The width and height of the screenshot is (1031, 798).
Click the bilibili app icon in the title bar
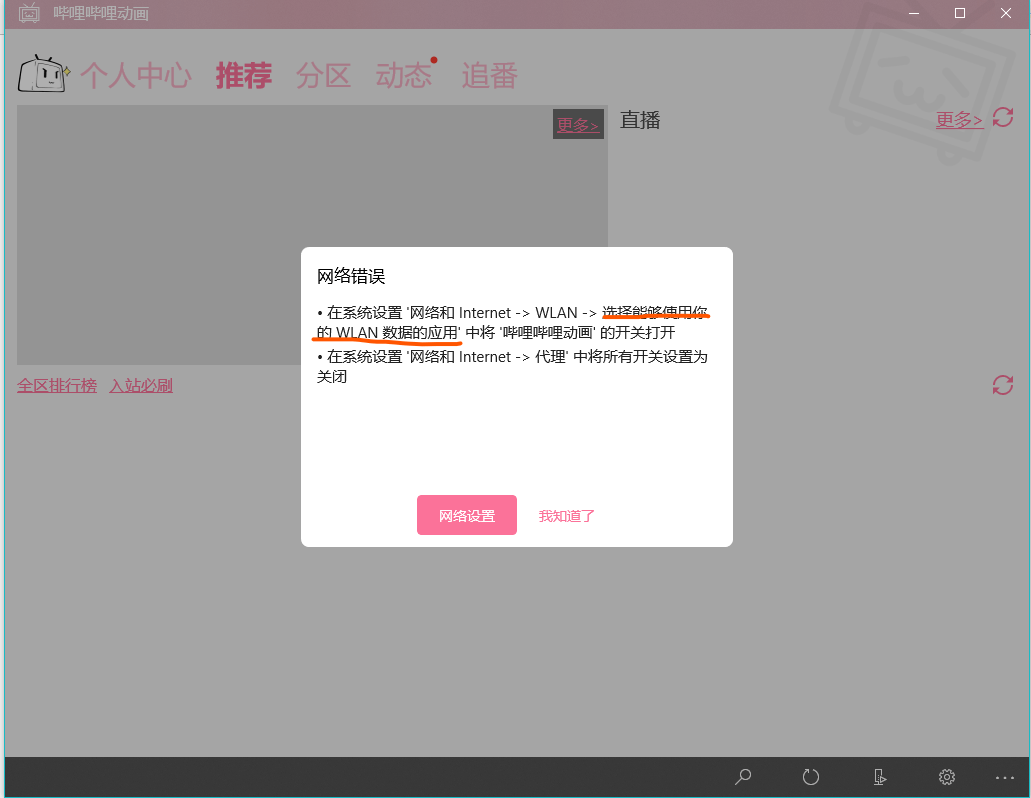29,13
